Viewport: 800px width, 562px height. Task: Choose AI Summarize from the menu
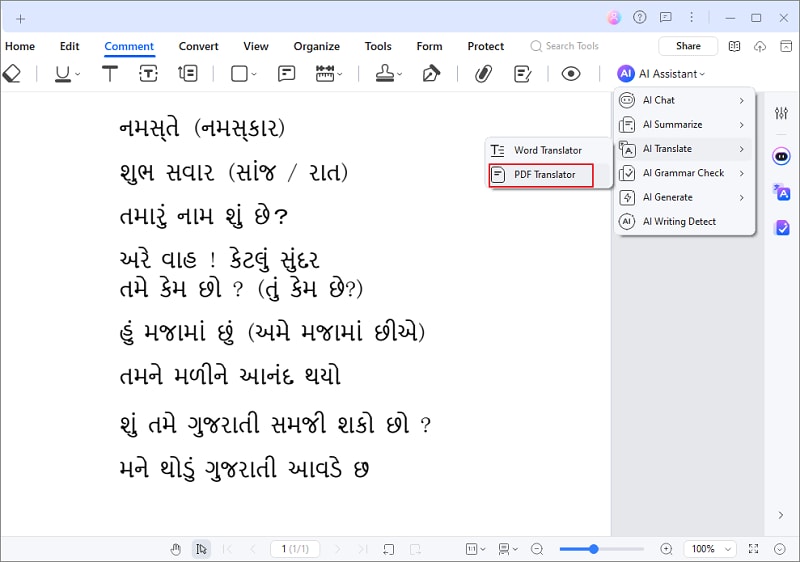(684, 124)
